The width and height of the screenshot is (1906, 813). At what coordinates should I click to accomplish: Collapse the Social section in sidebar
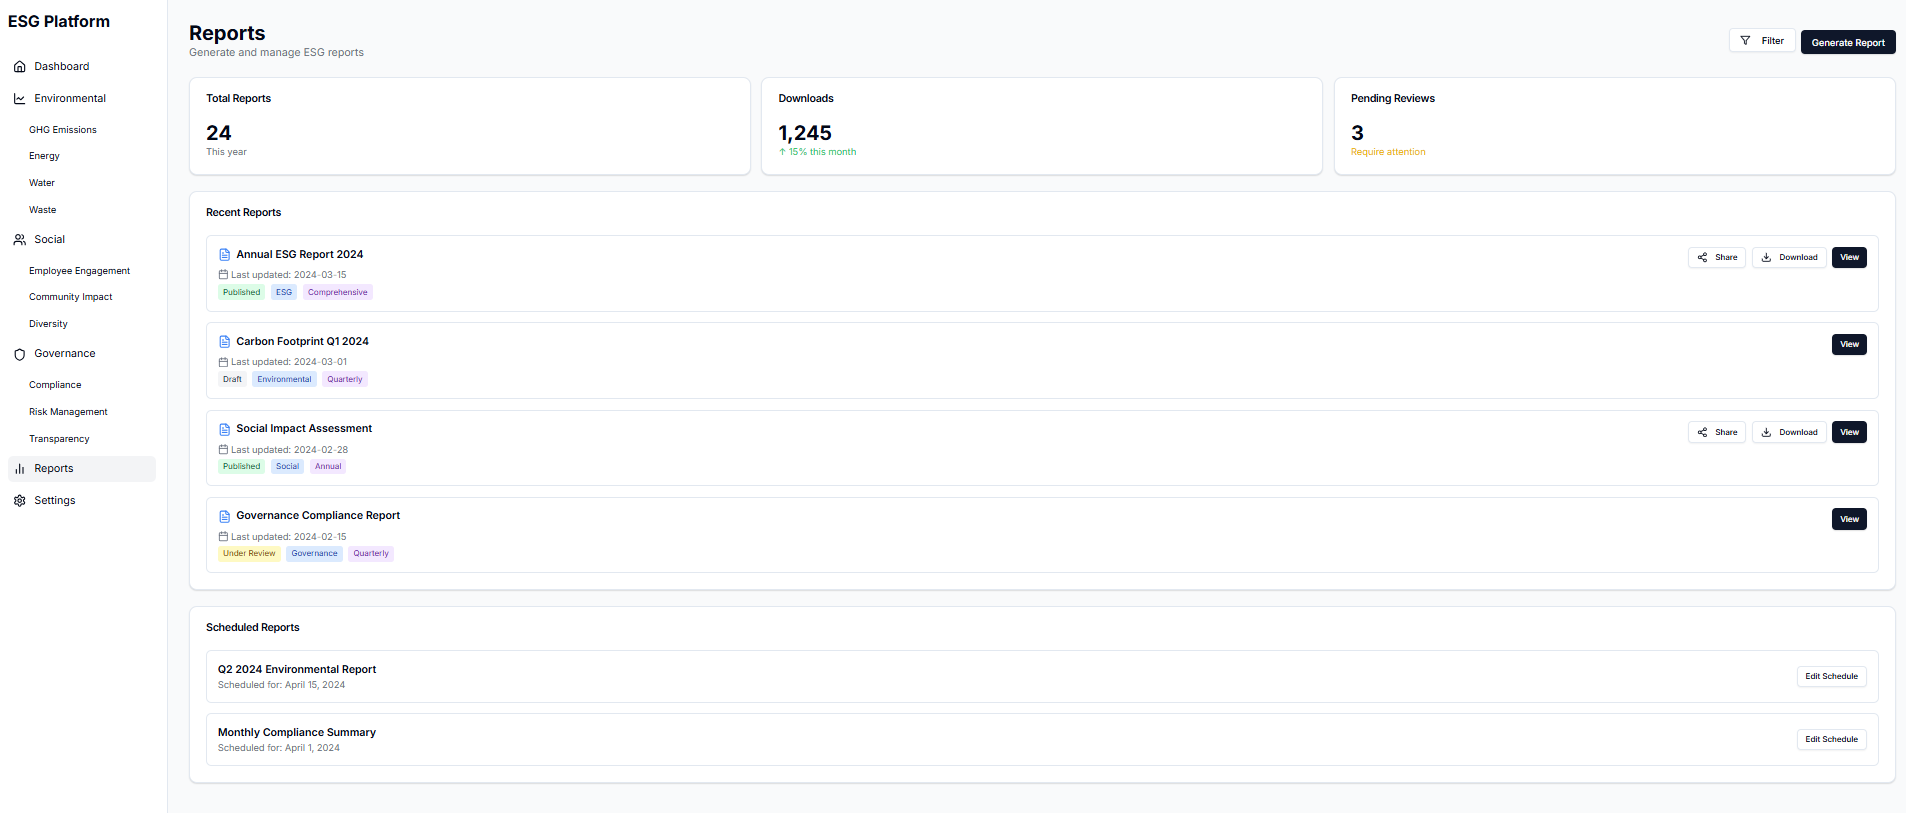(x=47, y=239)
